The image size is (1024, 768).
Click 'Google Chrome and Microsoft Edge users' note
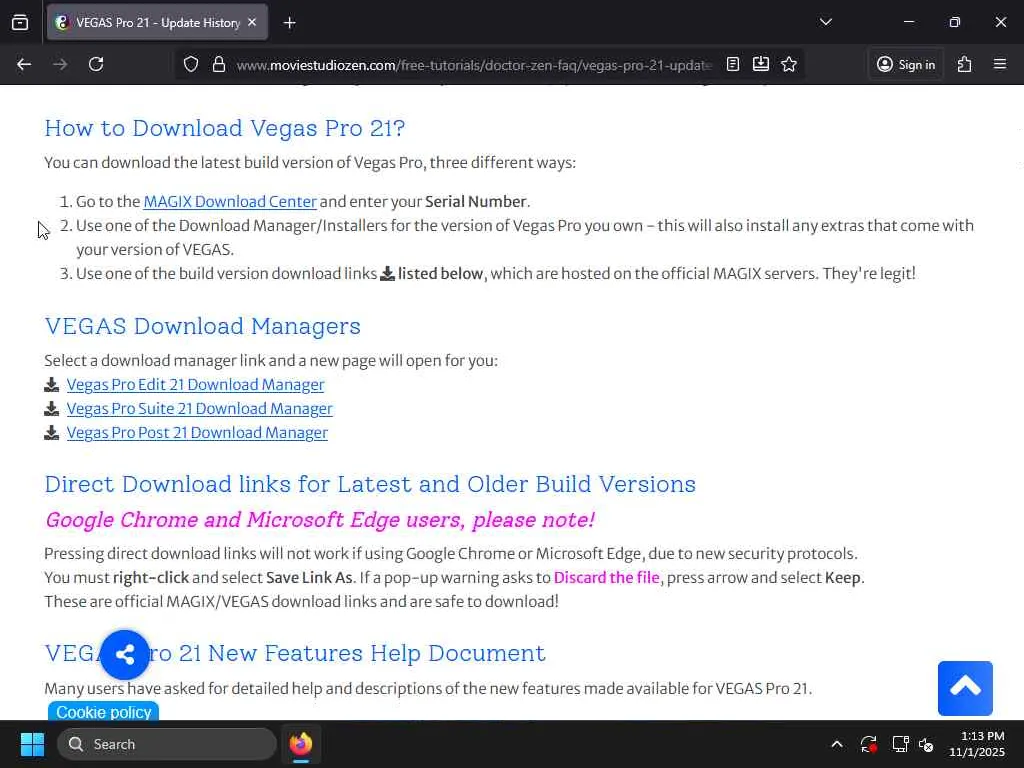point(319,520)
